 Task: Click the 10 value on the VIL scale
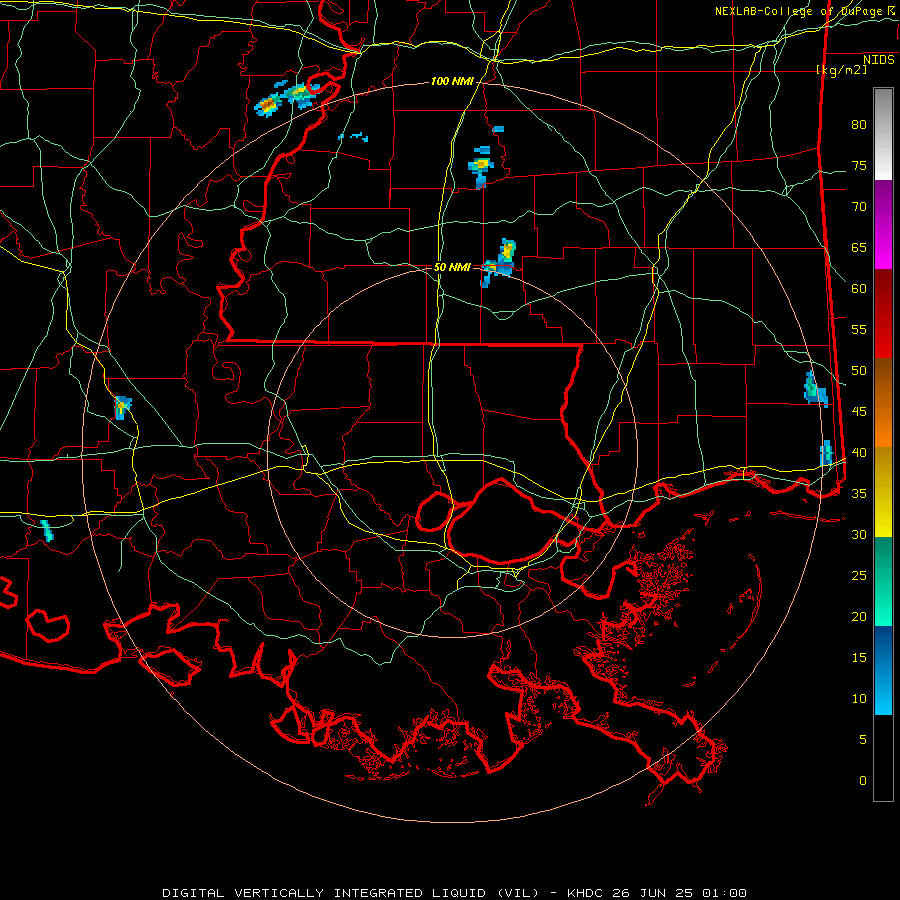[859, 699]
